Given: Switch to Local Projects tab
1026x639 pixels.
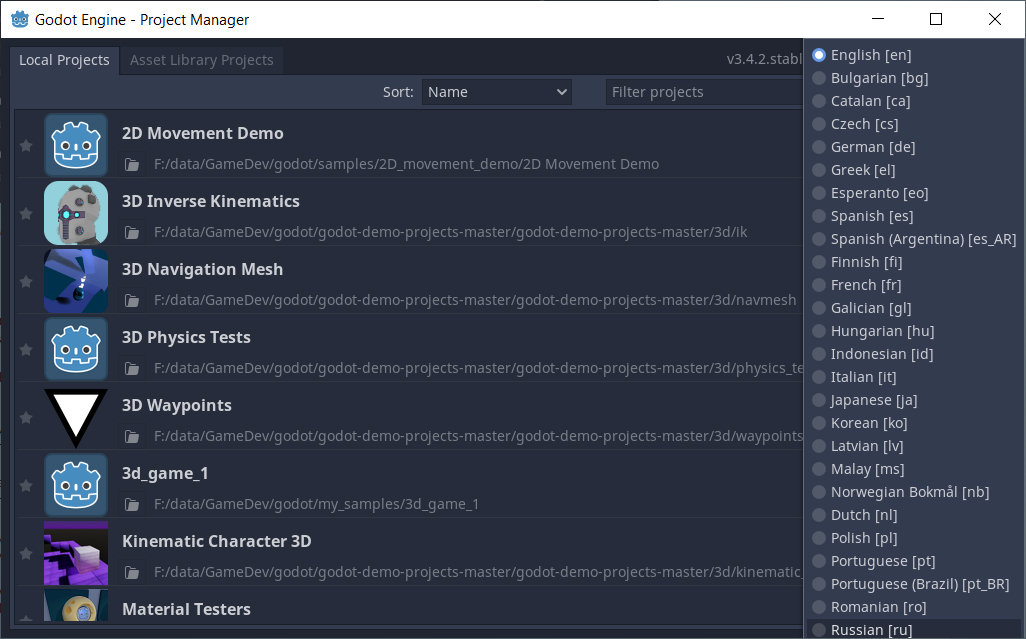Looking at the screenshot, I should [x=64, y=60].
